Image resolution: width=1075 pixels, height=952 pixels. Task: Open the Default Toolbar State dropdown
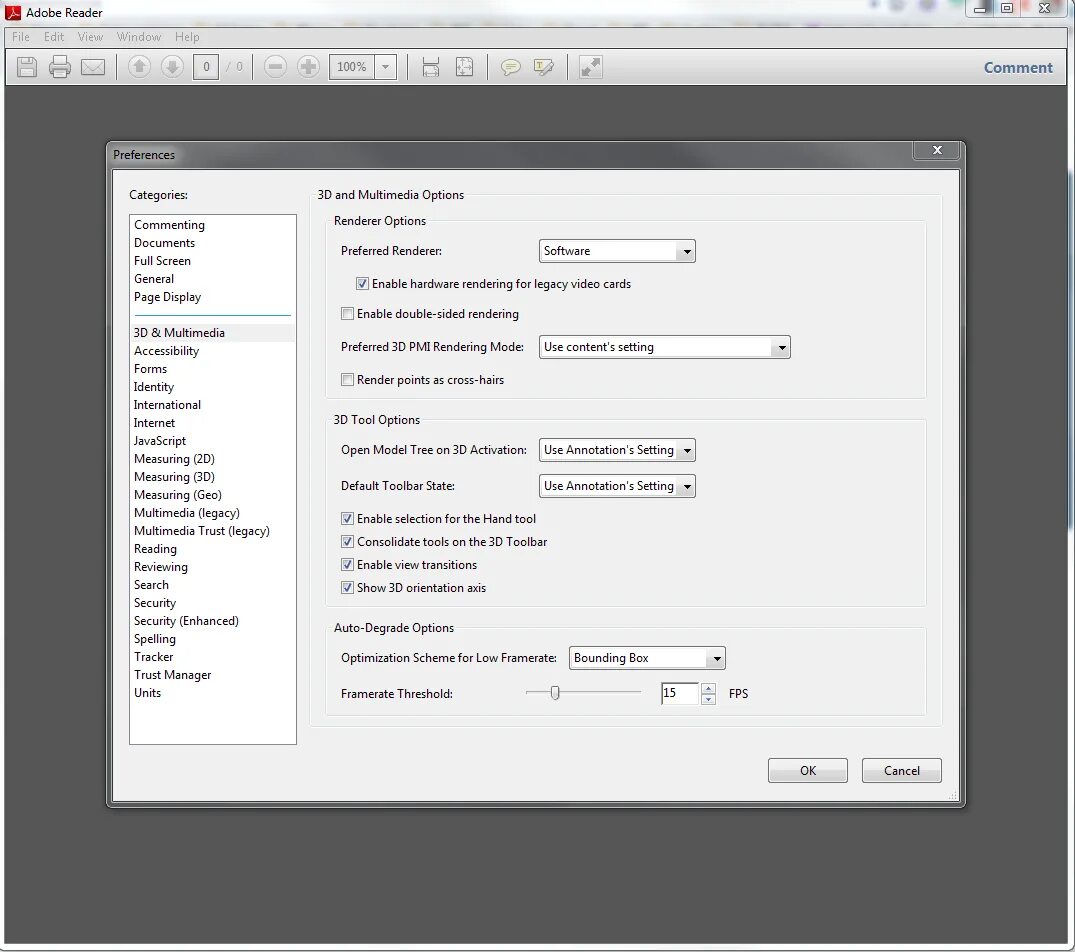coord(617,486)
